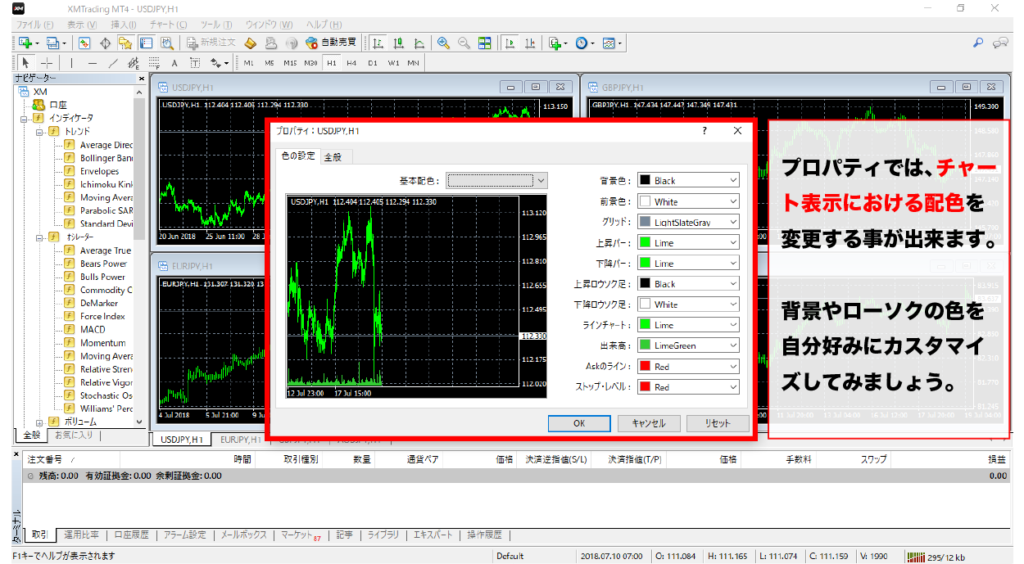Open the 上昇ロウソク足 Black dropdown
The image size is (1024, 564).
[688, 284]
